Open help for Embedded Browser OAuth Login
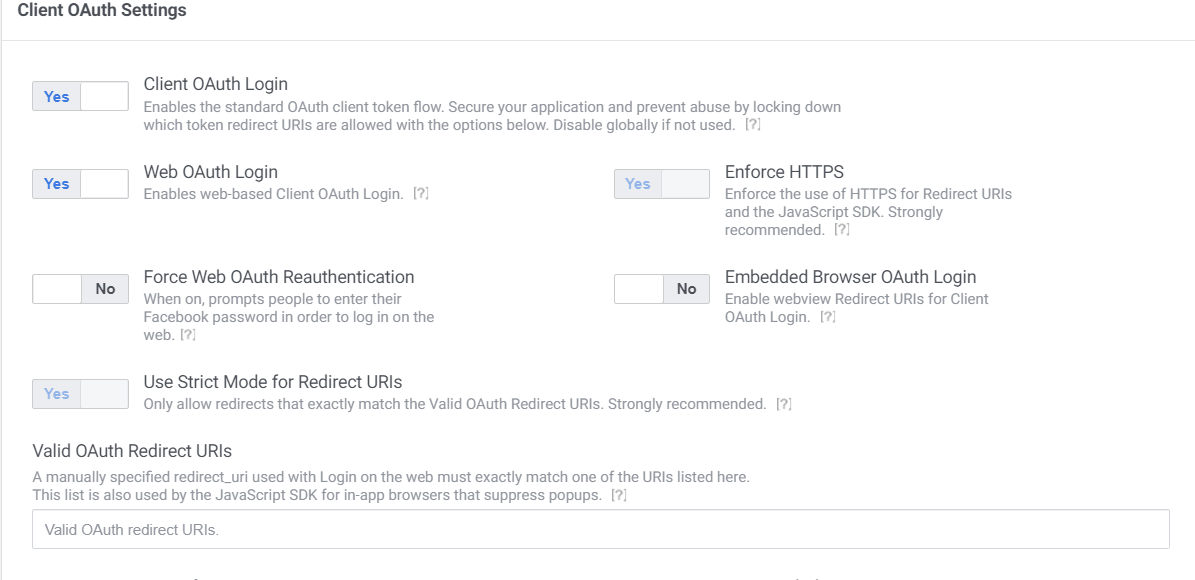This screenshot has height=580, width=1195. point(827,317)
